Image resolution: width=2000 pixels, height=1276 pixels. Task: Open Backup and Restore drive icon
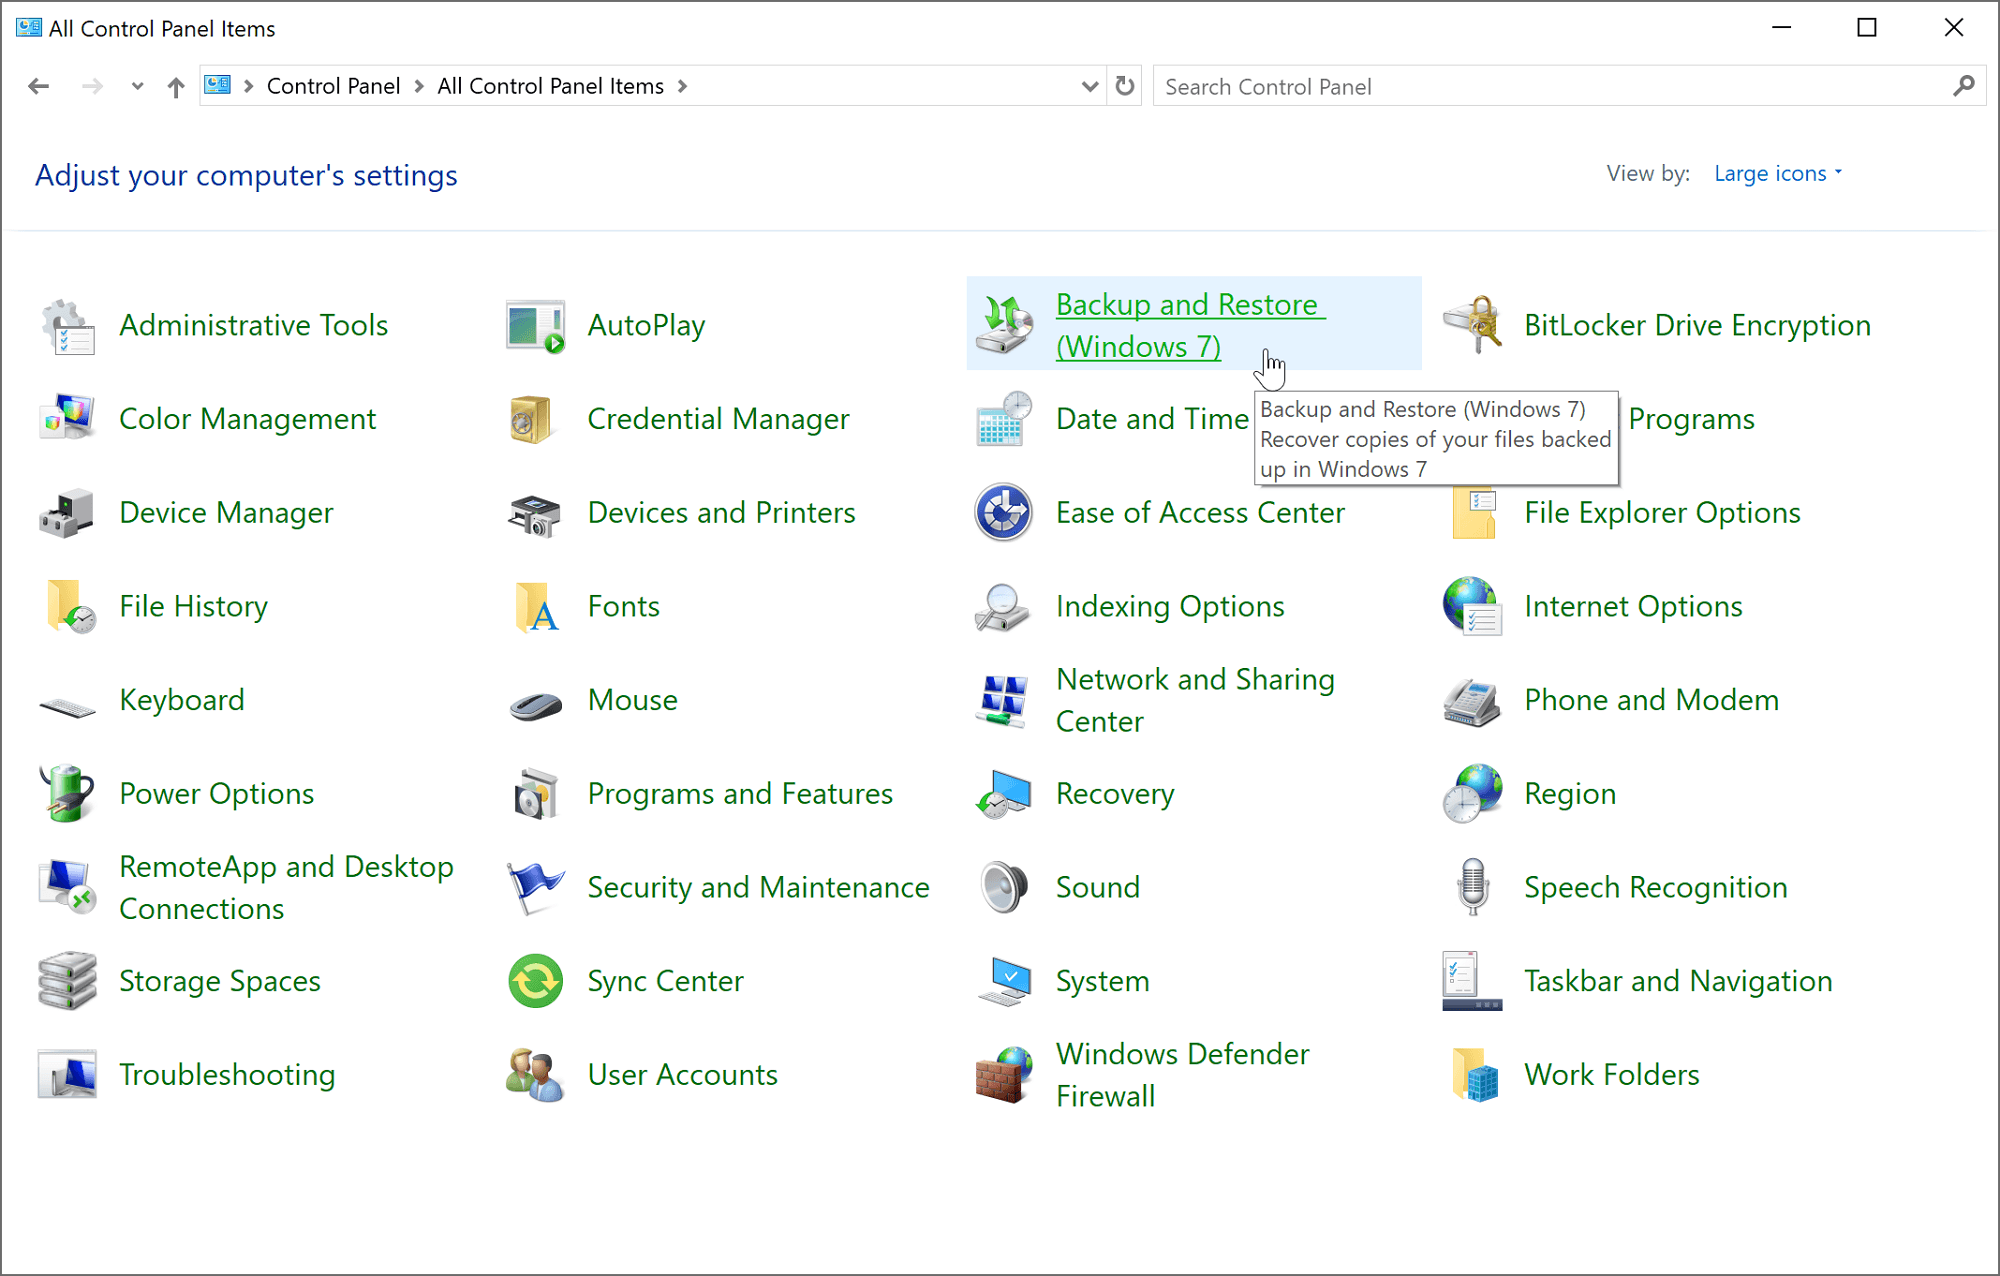click(x=1003, y=326)
